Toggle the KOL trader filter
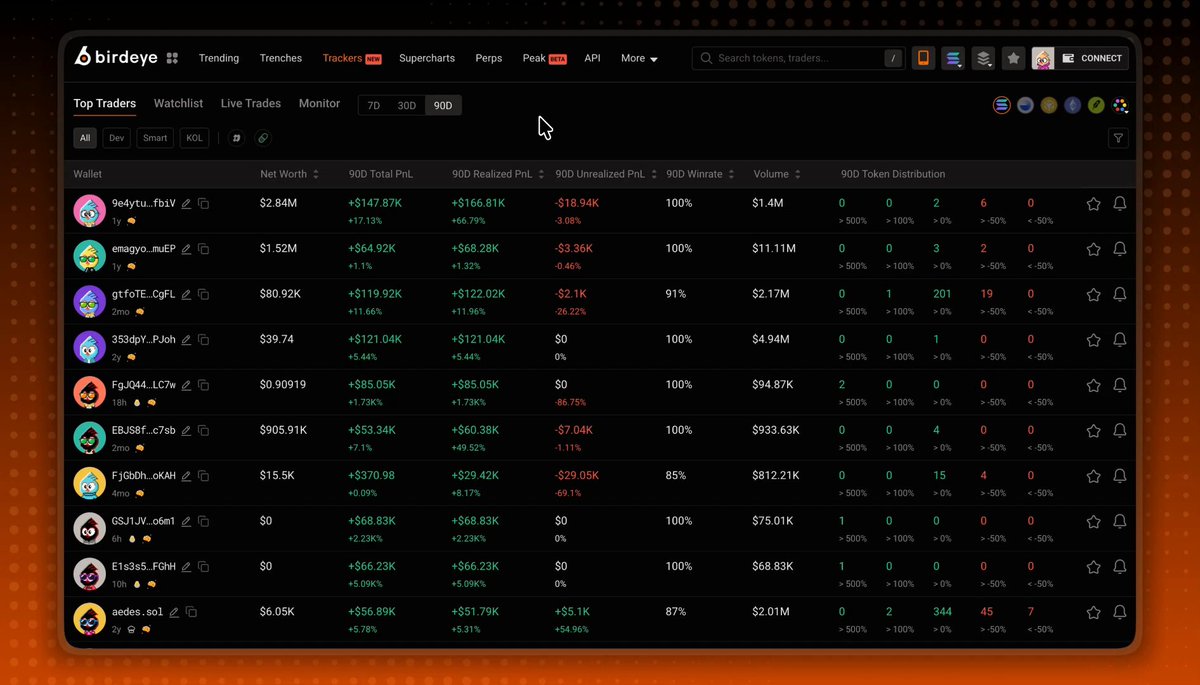The width and height of the screenshot is (1200, 685). tap(194, 138)
